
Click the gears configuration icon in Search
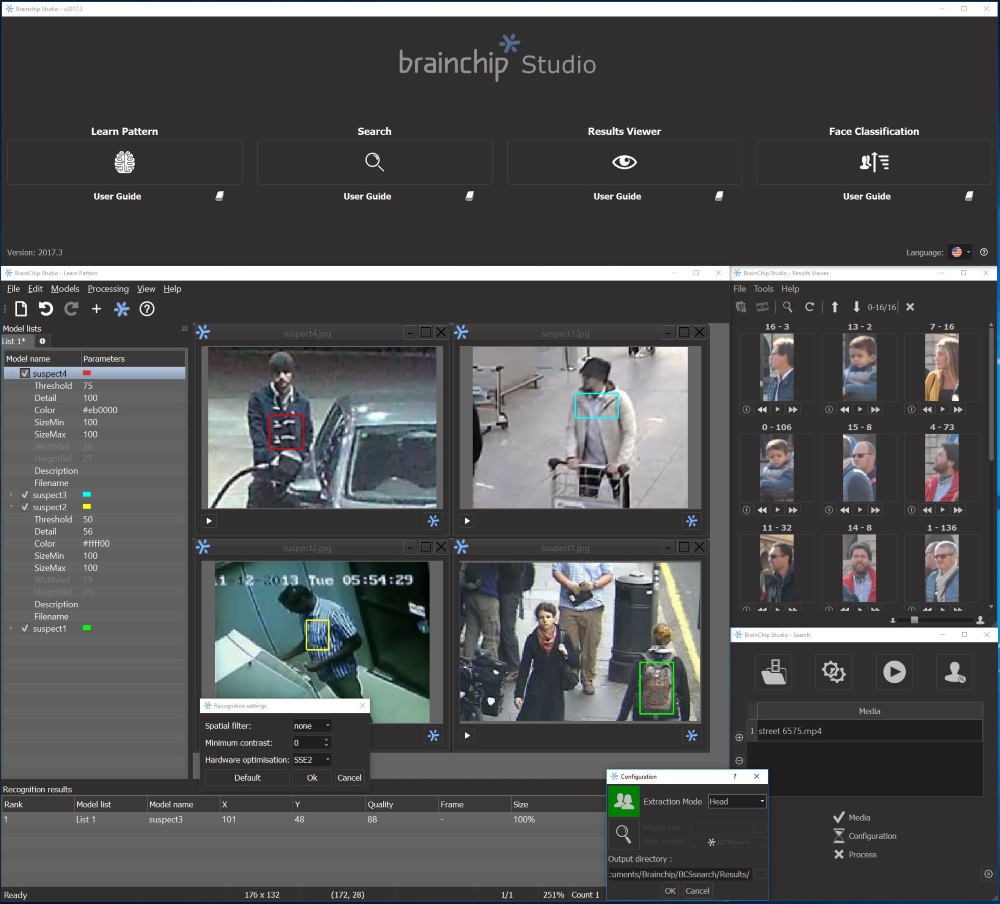pyautogui.click(x=833, y=672)
